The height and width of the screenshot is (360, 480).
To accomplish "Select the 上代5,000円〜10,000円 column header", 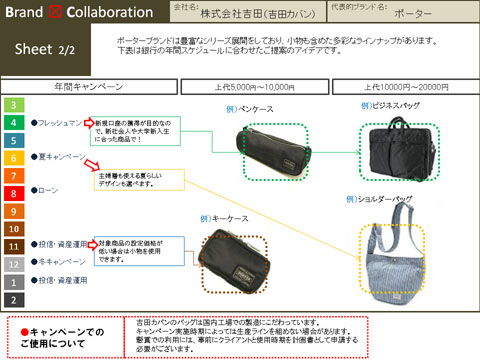I will 255,87.
